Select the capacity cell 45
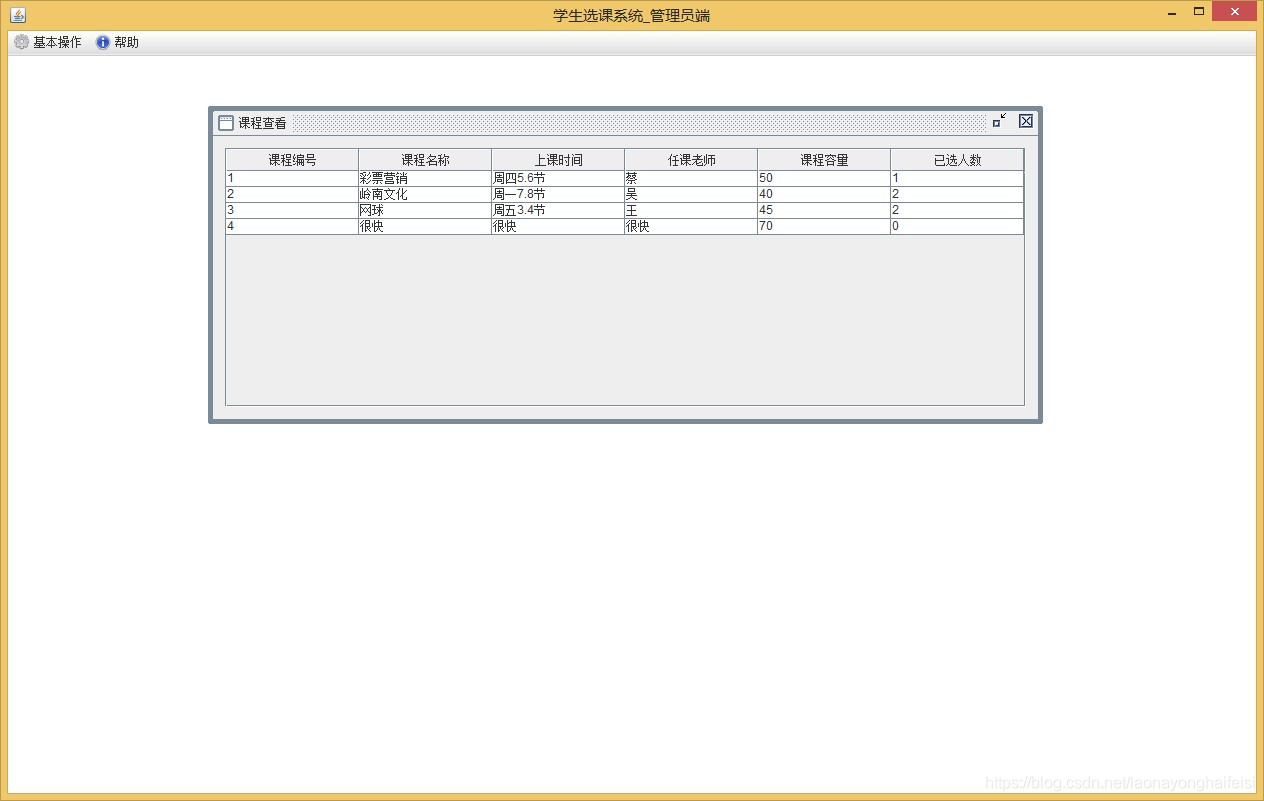The width and height of the screenshot is (1264, 801). pyautogui.click(x=824, y=210)
